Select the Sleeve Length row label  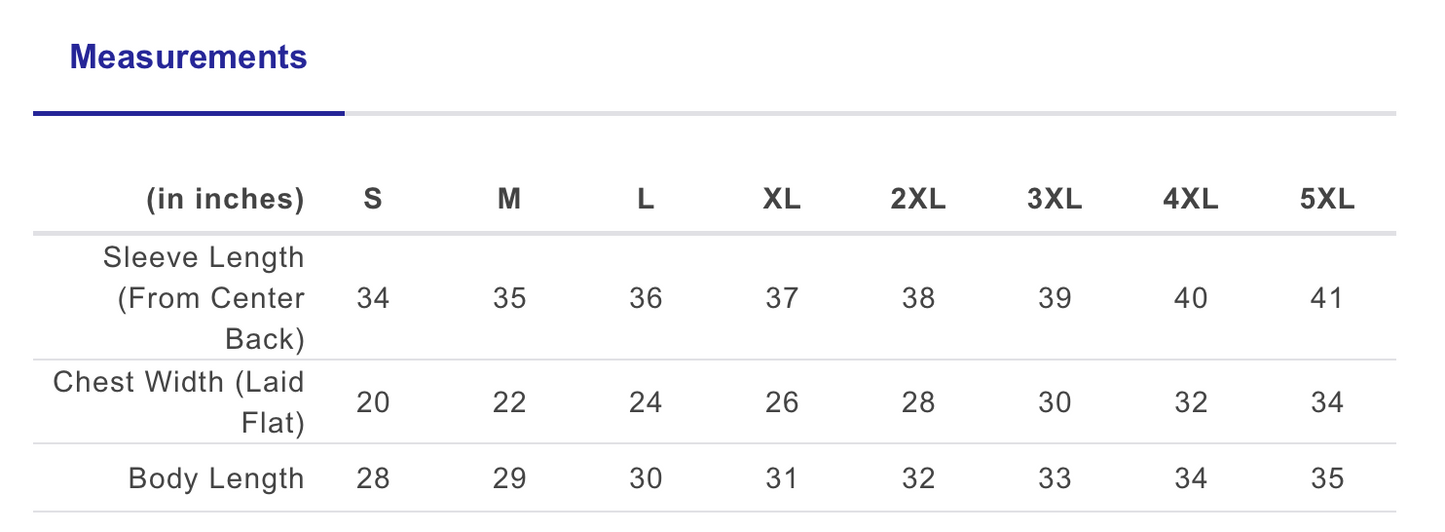click(x=204, y=298)
